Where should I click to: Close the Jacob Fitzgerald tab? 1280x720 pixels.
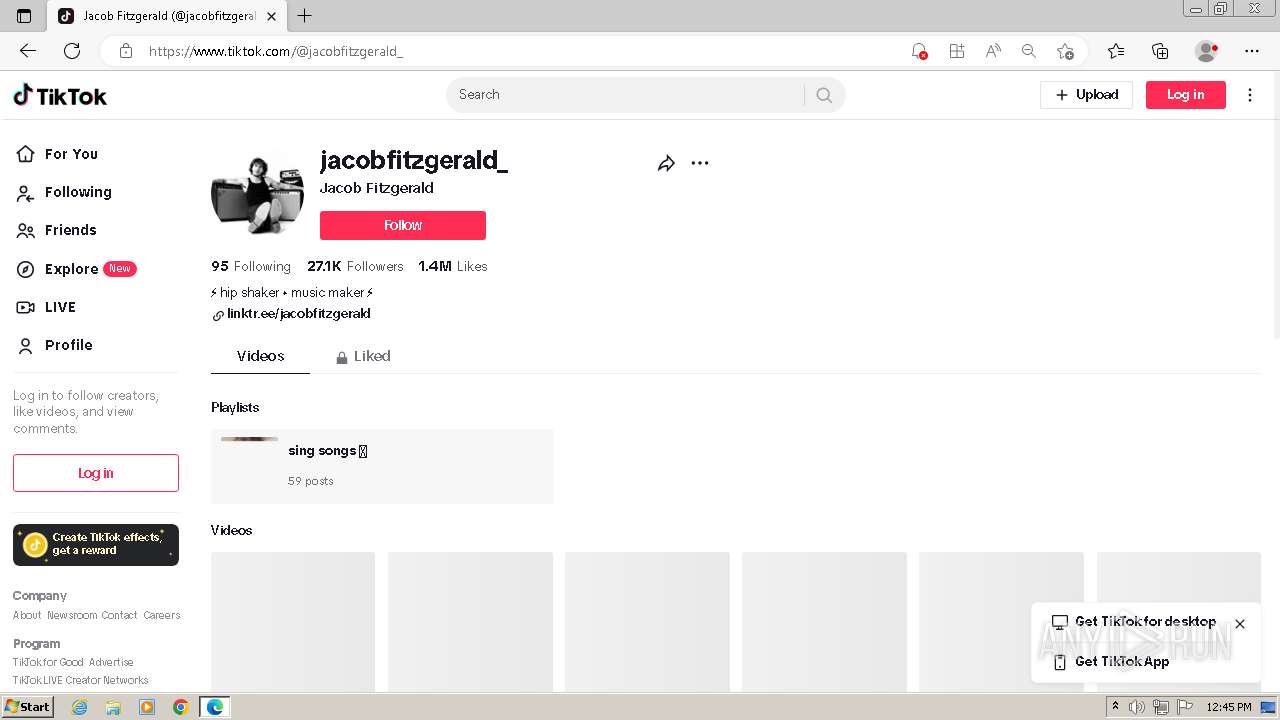coord(271,16)
